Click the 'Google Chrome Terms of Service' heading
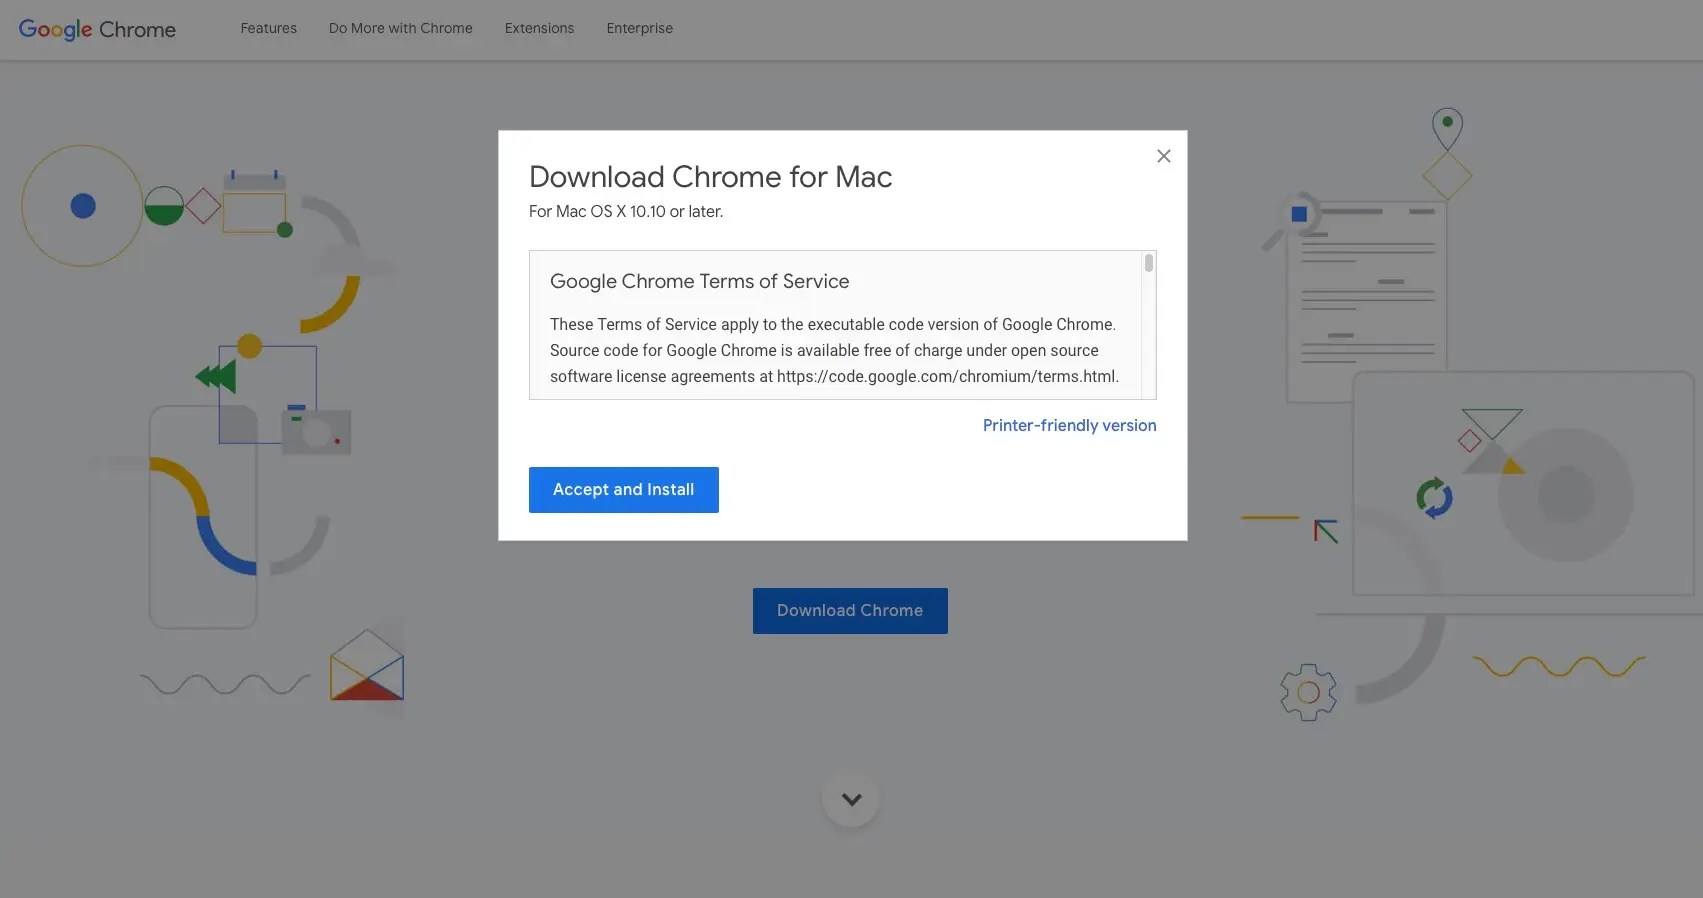Viewport: 1703px width, 898px height. (x=700, y=281)
